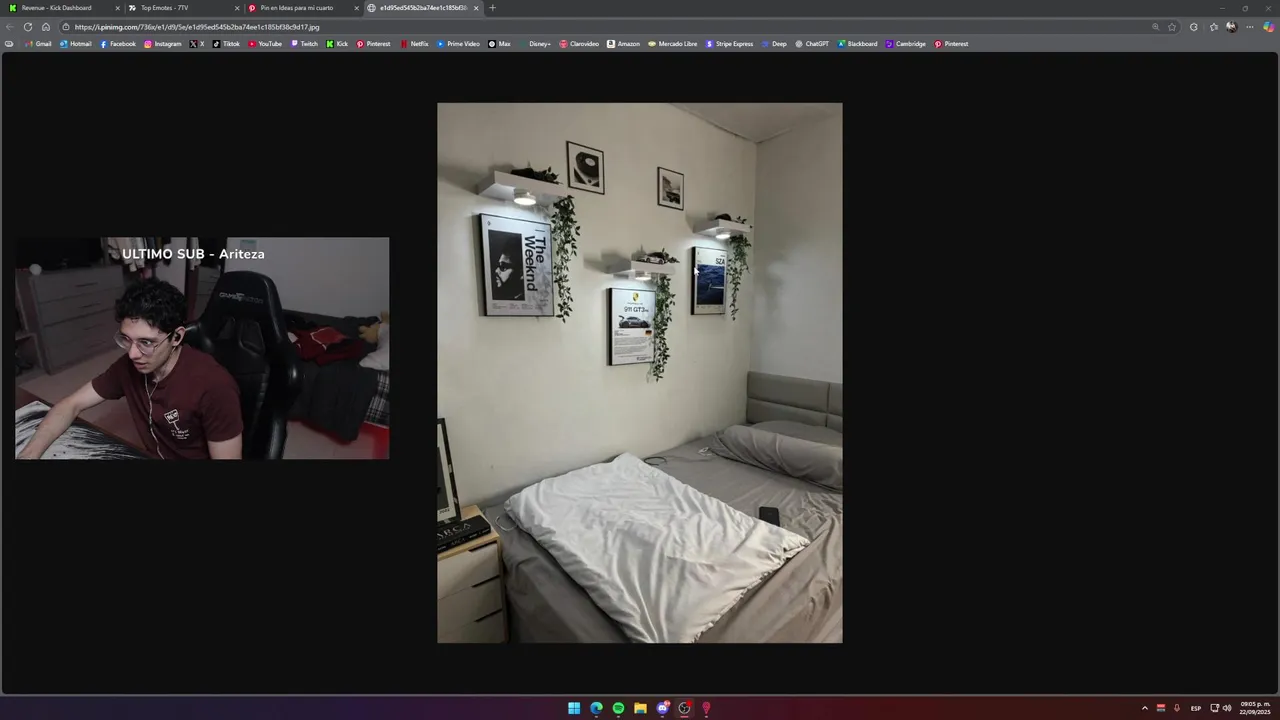This screenshot has width=1280, height=720.
Task: Open the volume tray control
Action: tap(1227, 708)
